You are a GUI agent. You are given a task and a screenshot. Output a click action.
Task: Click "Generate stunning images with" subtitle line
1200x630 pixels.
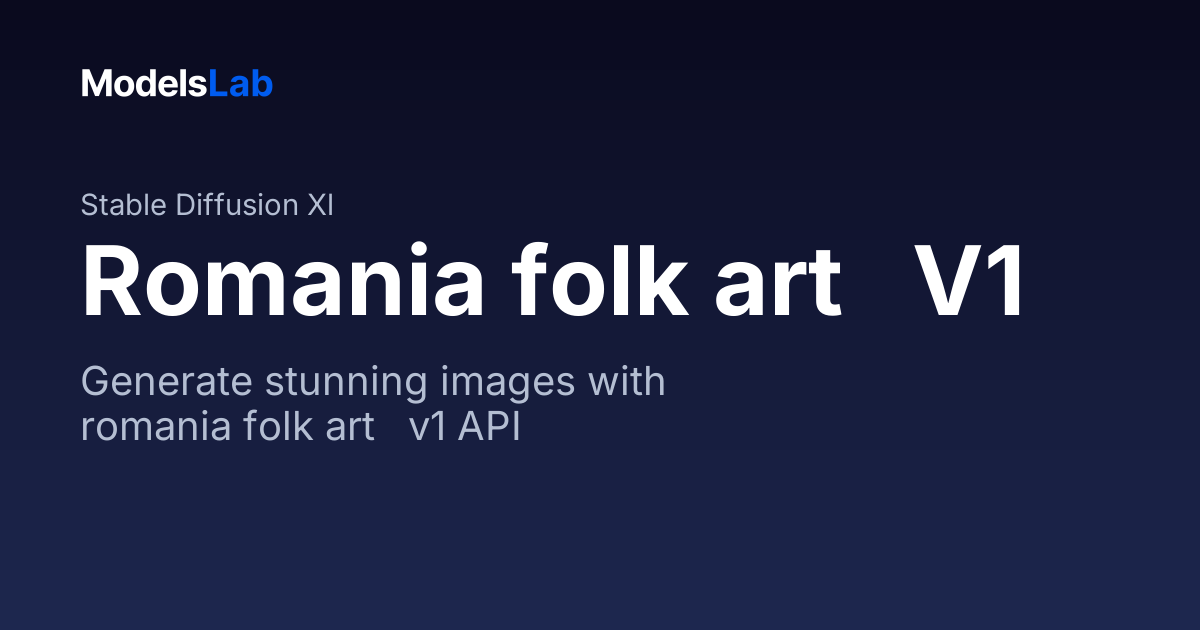tap(373, 383)
